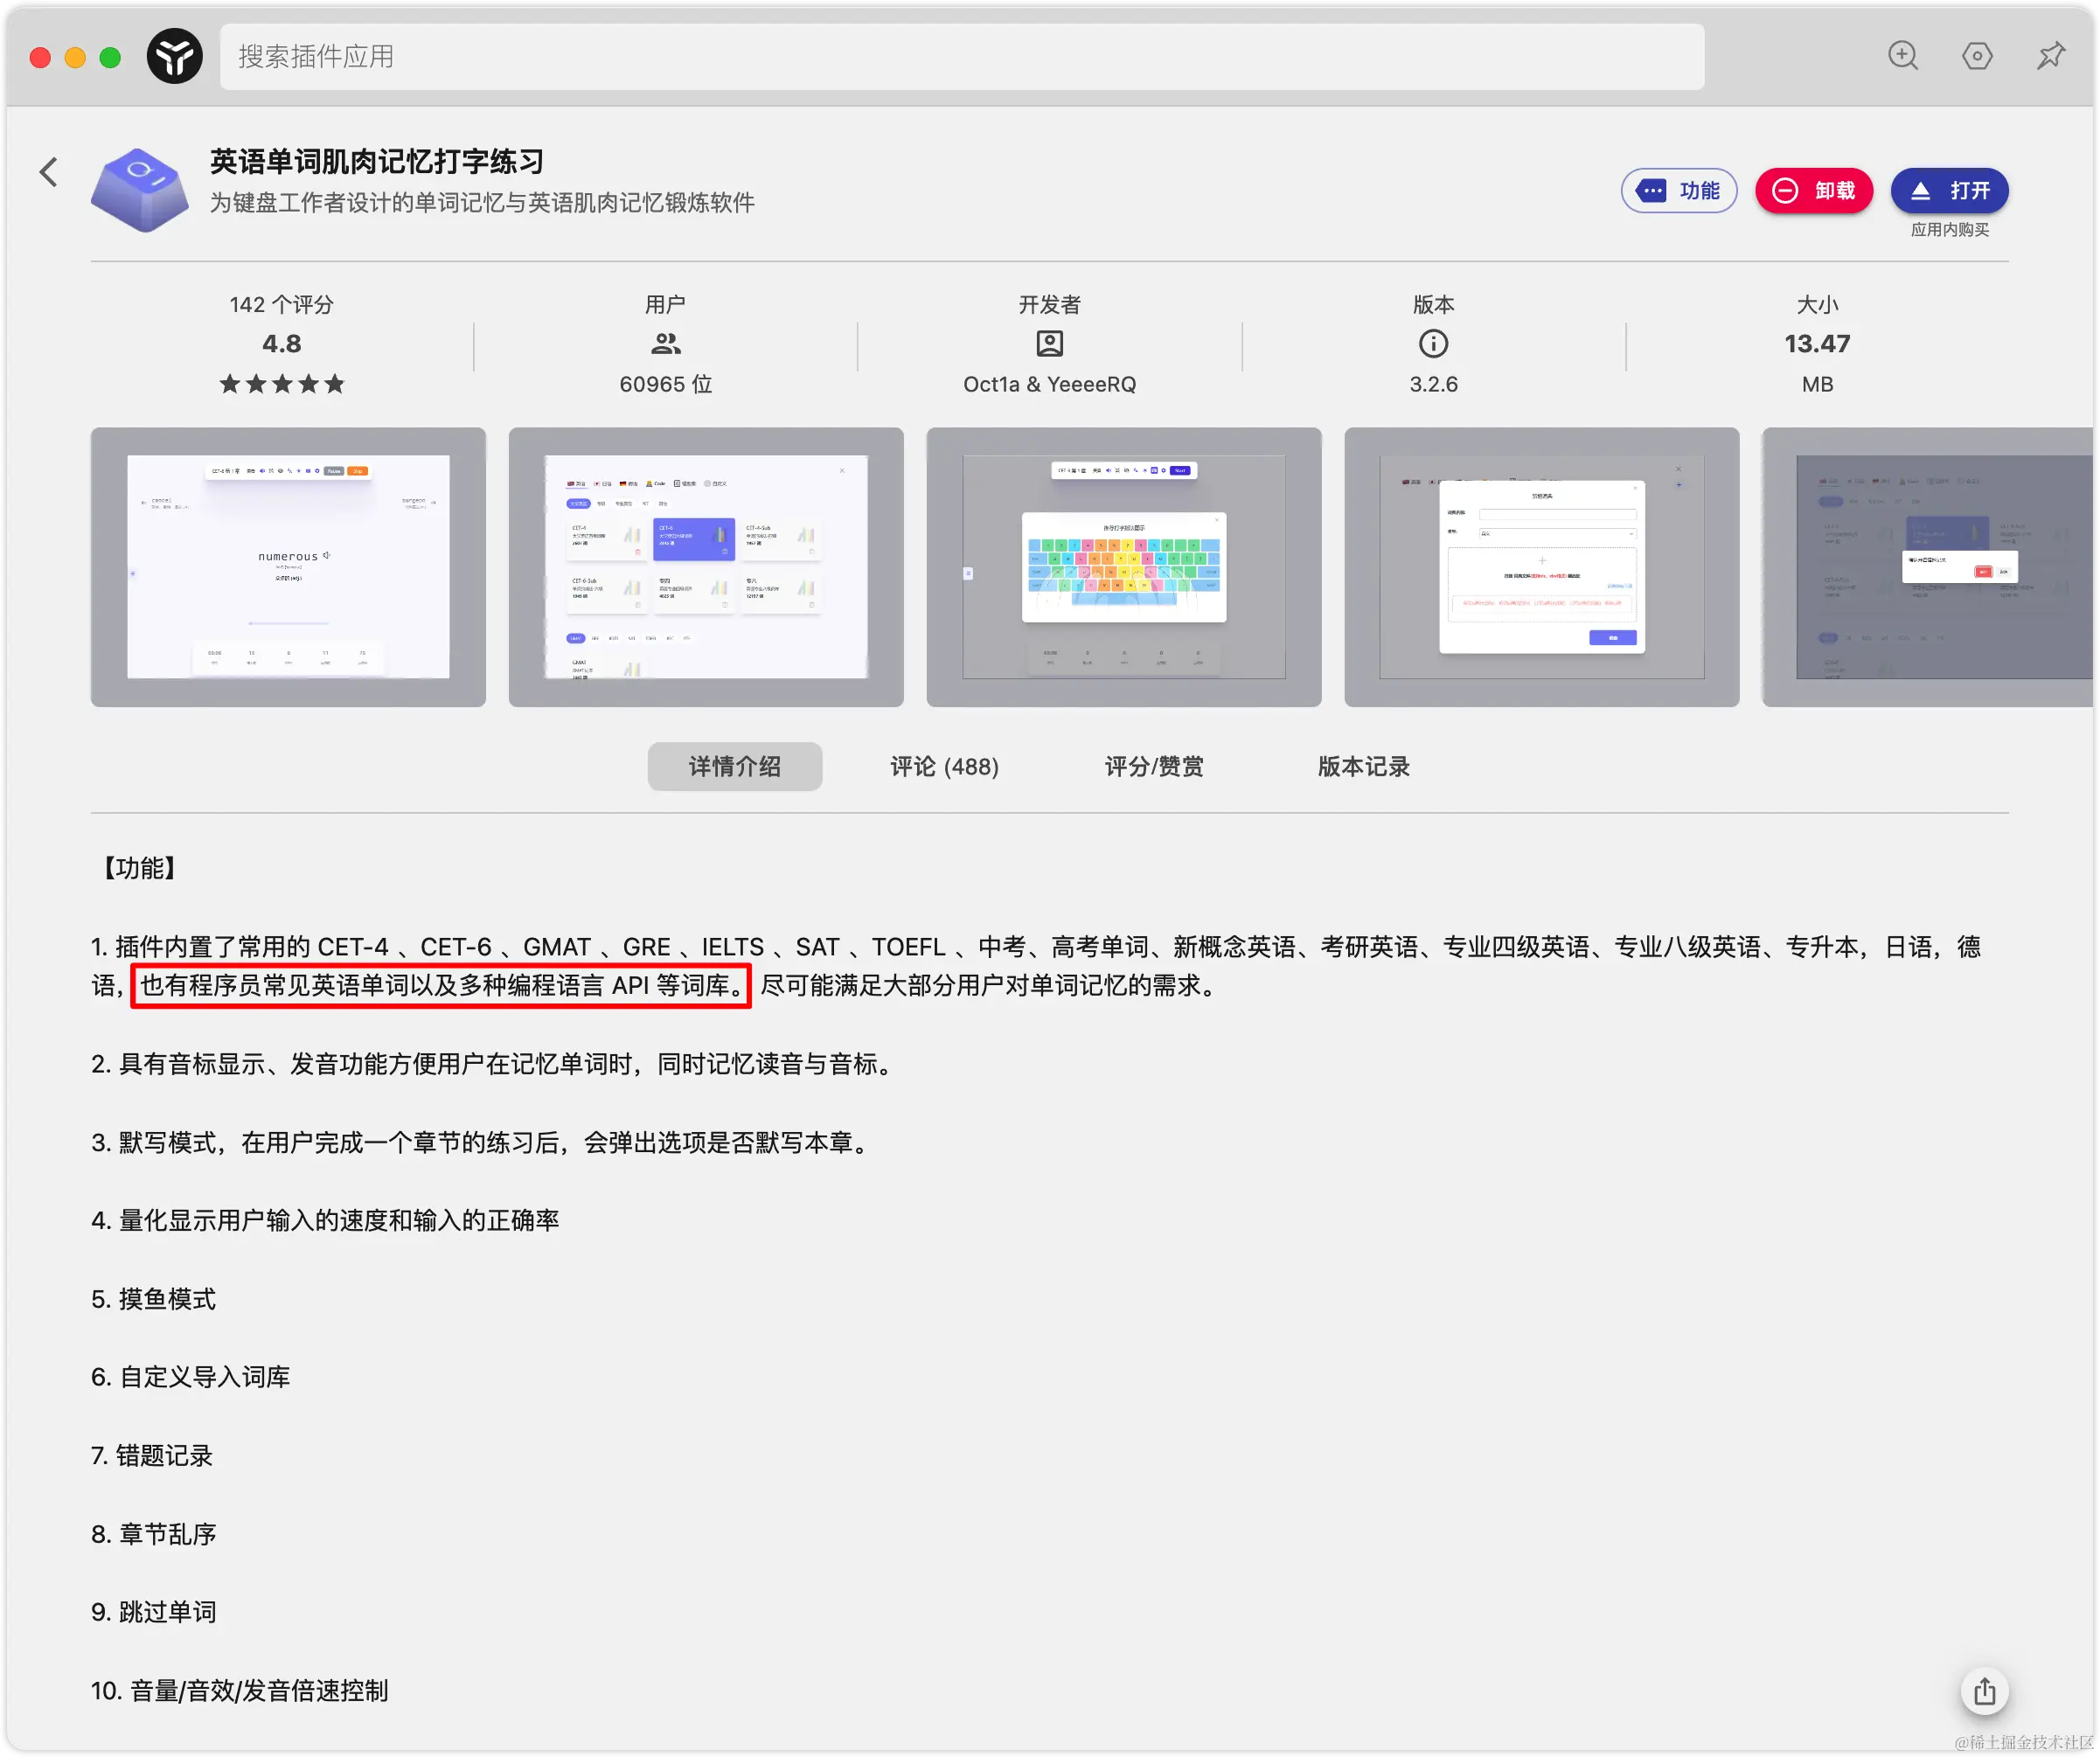This screenshot has height=1757, width=2100.
Task: Open the settings gear icon
Action: point(1978,57)
